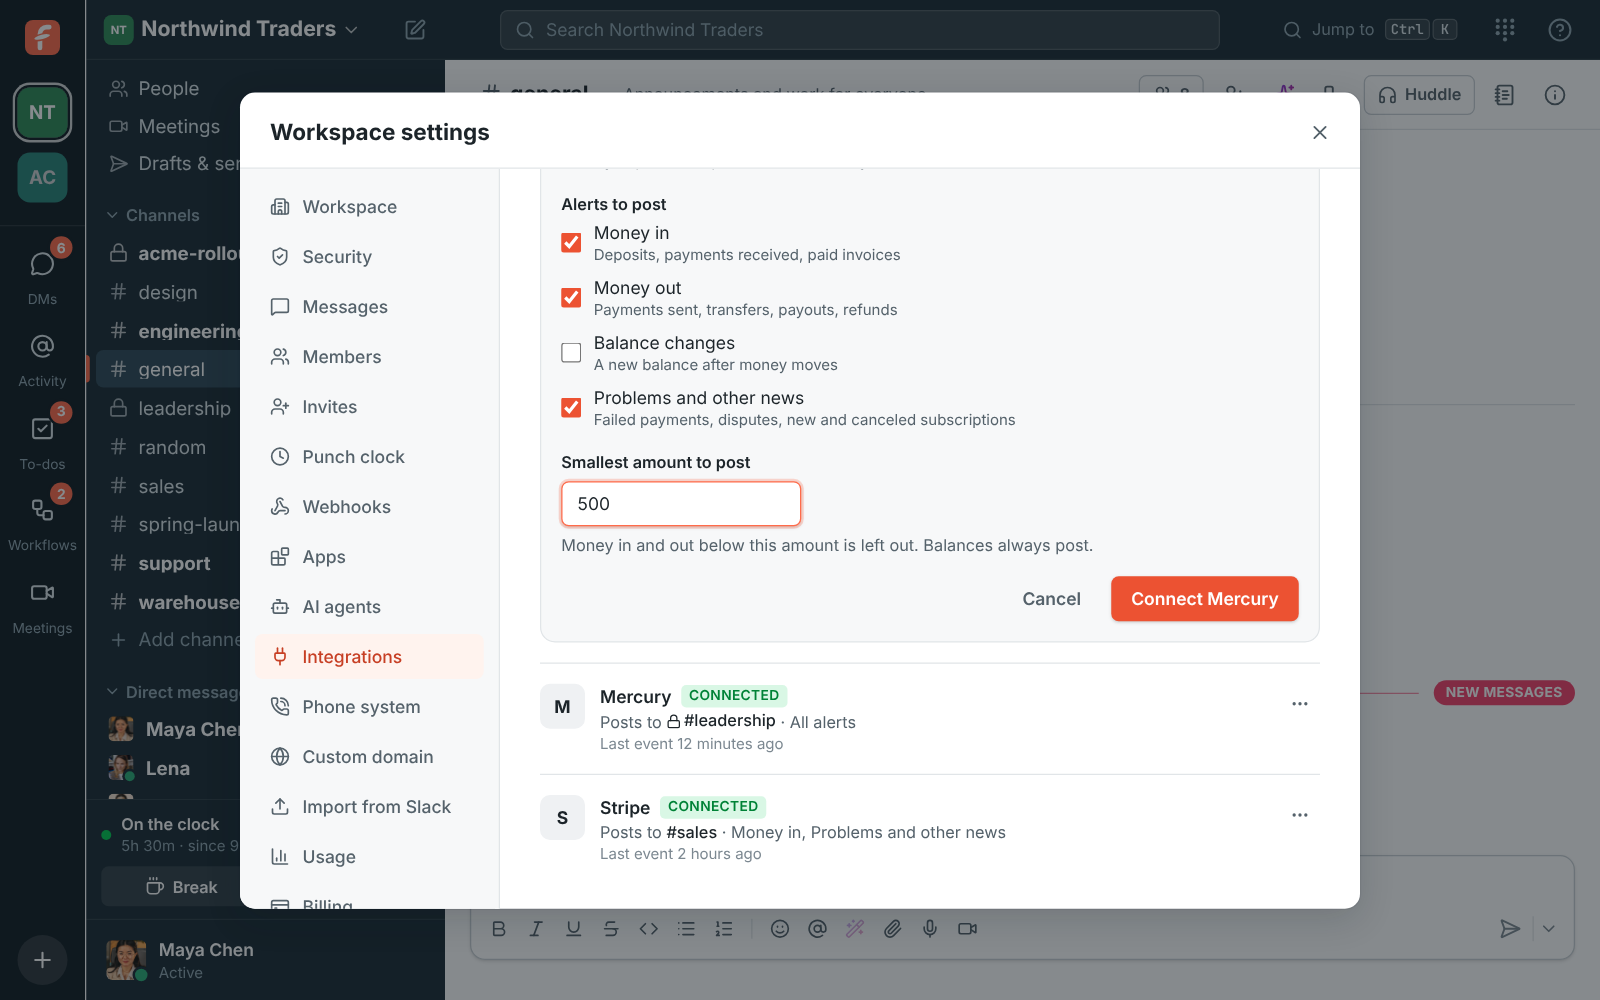Click the microphone audio clip icon
This screenshot has height=1000, width=1600.
click(x=930, y=929)
